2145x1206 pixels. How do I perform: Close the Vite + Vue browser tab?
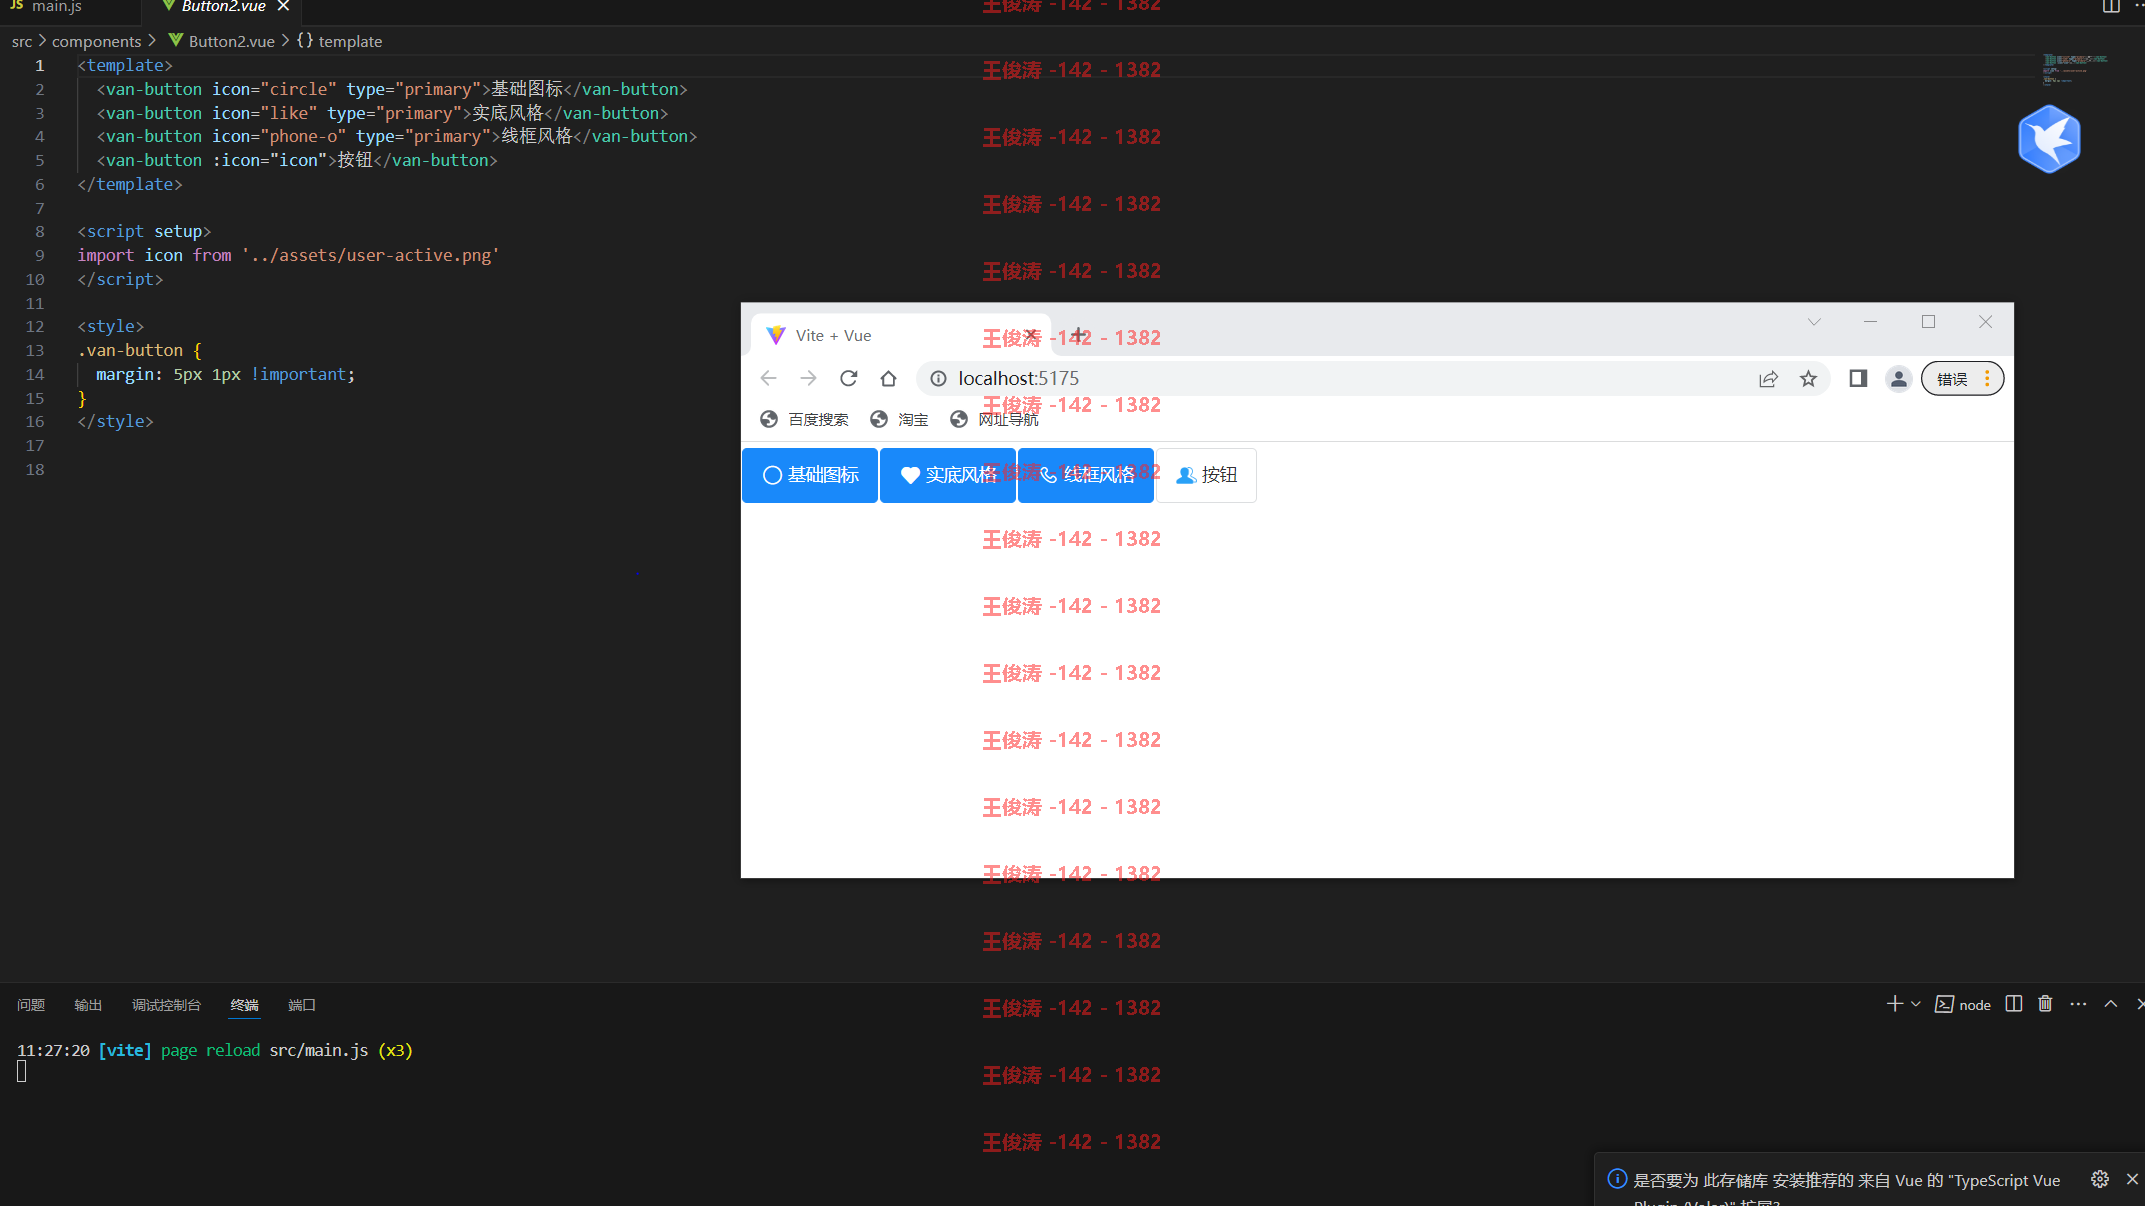[1030, 335]
